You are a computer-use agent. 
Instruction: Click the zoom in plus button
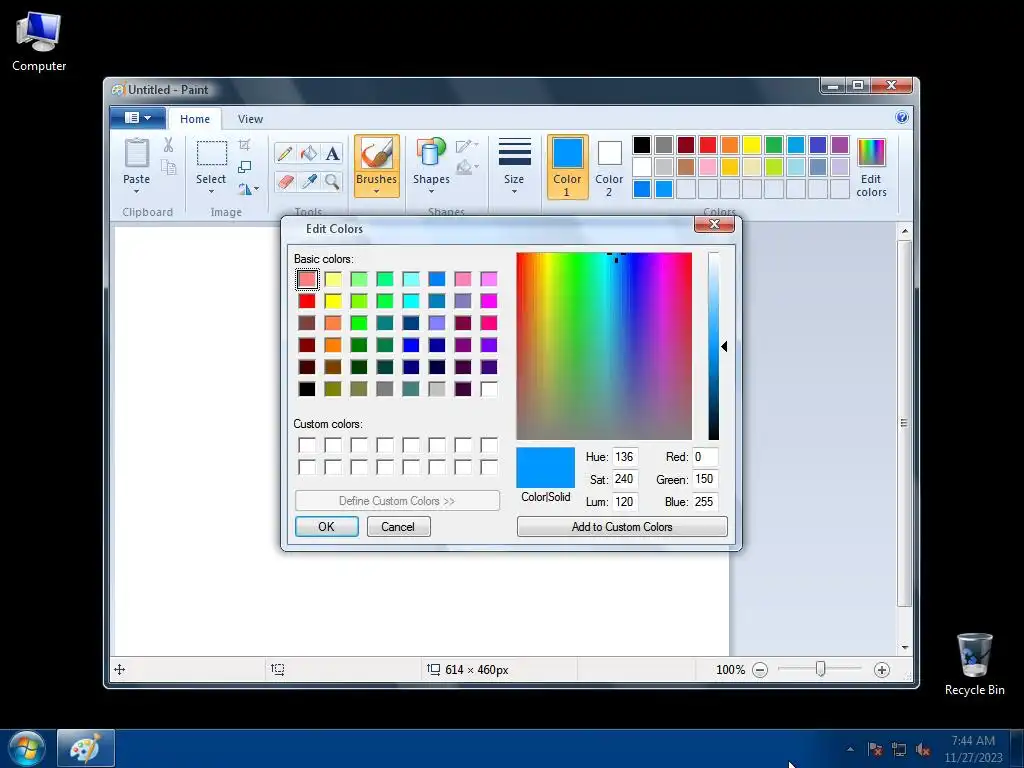tap(882, 670)
